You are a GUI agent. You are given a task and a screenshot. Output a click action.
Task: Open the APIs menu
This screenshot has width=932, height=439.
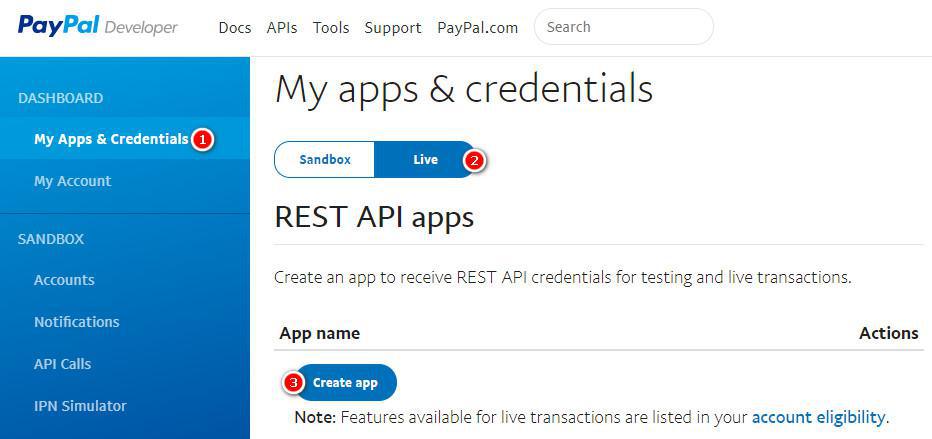pos(282,28)
